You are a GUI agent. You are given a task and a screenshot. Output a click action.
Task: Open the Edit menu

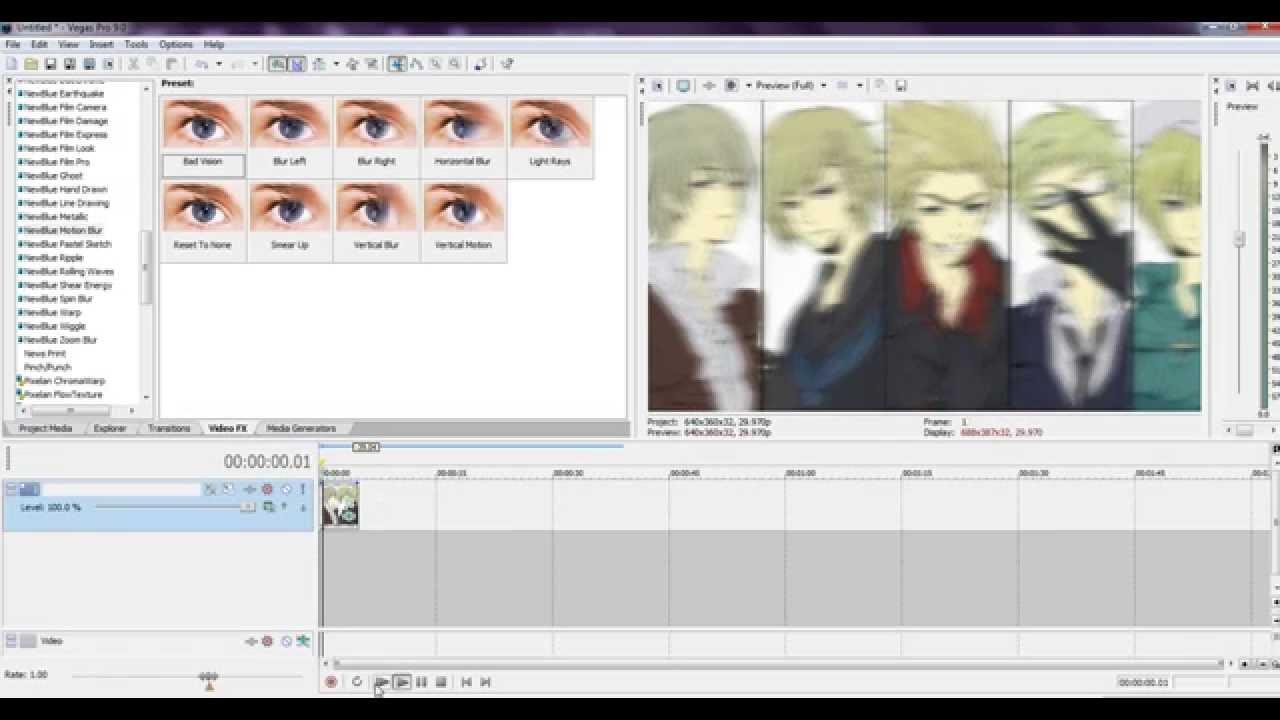click(39, 45)
